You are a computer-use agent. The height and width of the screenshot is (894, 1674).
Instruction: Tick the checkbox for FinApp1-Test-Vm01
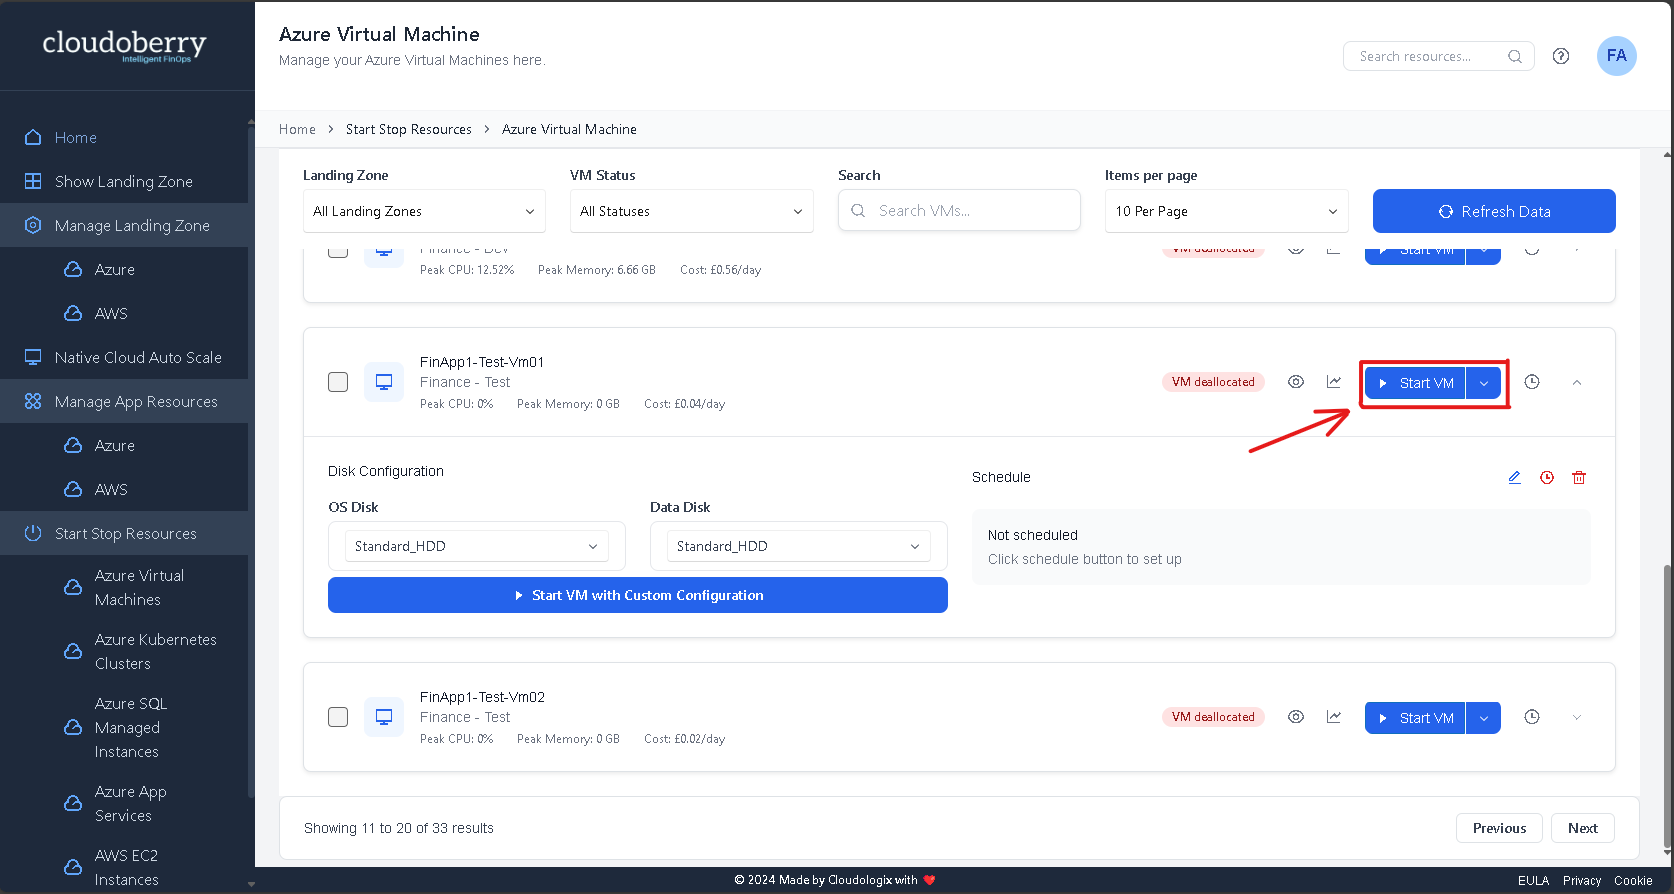click(x=338, y=382)
